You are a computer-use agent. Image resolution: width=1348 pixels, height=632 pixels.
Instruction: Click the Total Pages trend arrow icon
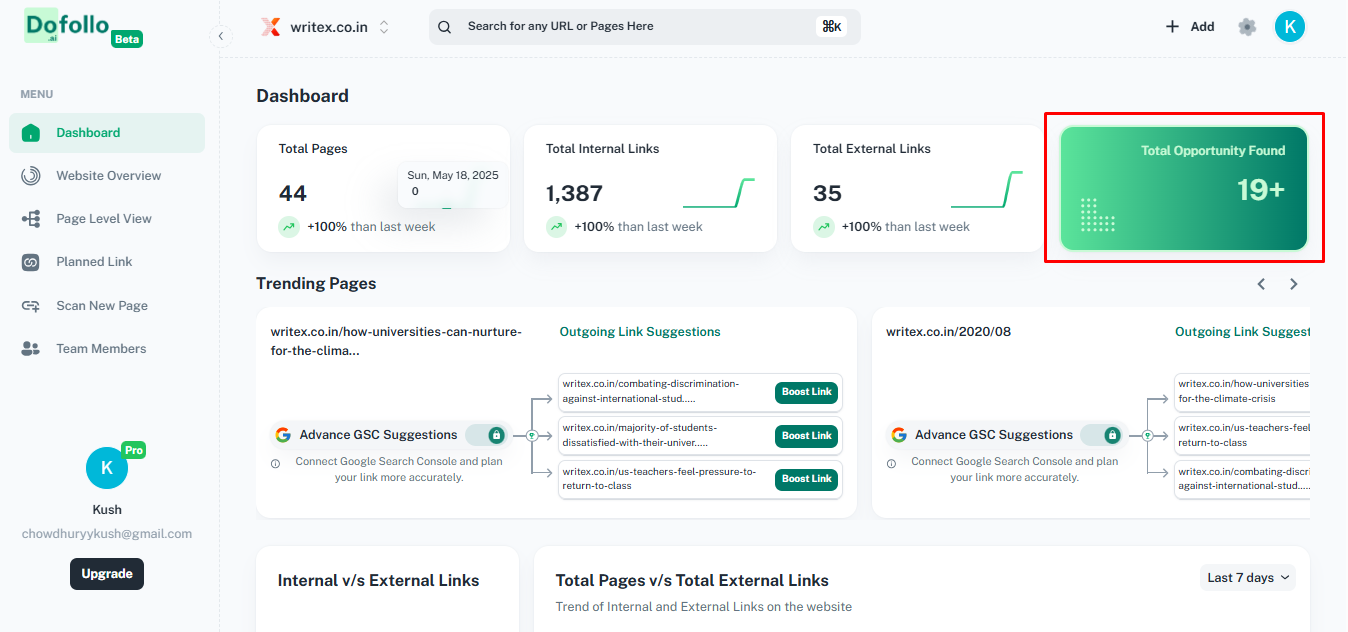[289, 227]
